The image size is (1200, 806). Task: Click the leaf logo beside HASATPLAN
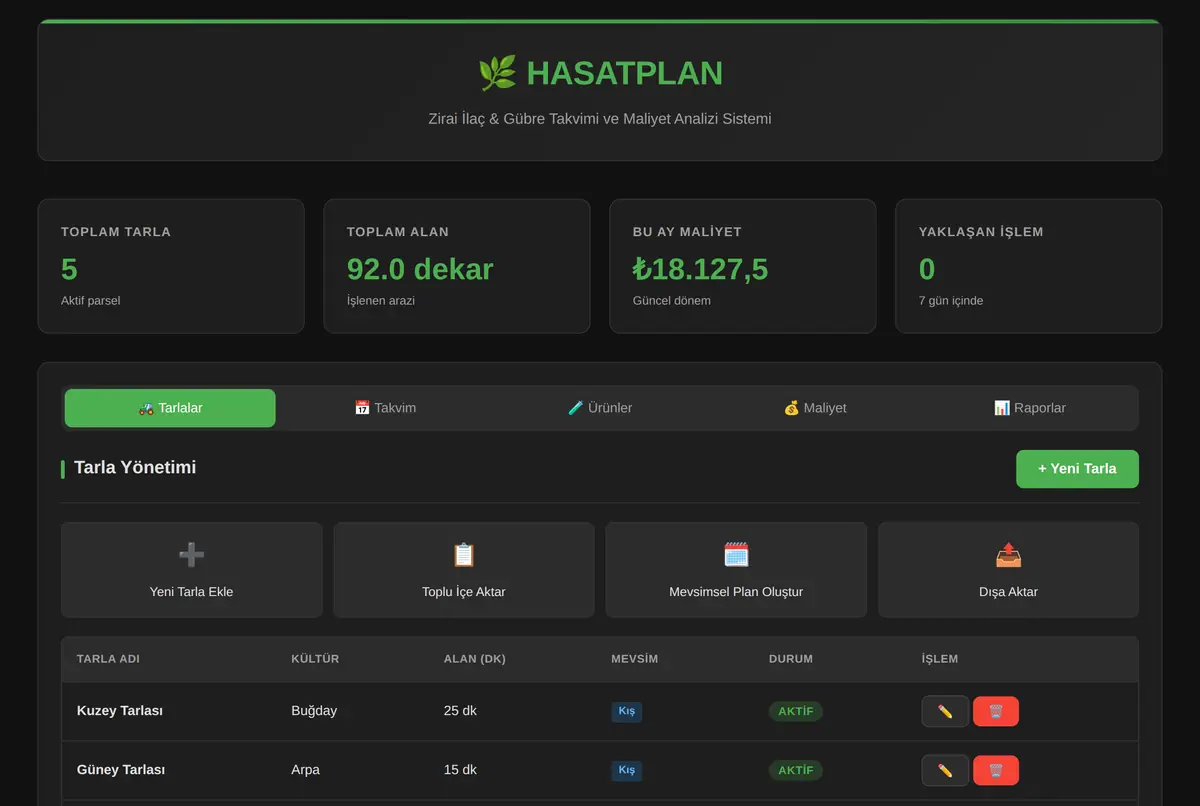(497, 73)
